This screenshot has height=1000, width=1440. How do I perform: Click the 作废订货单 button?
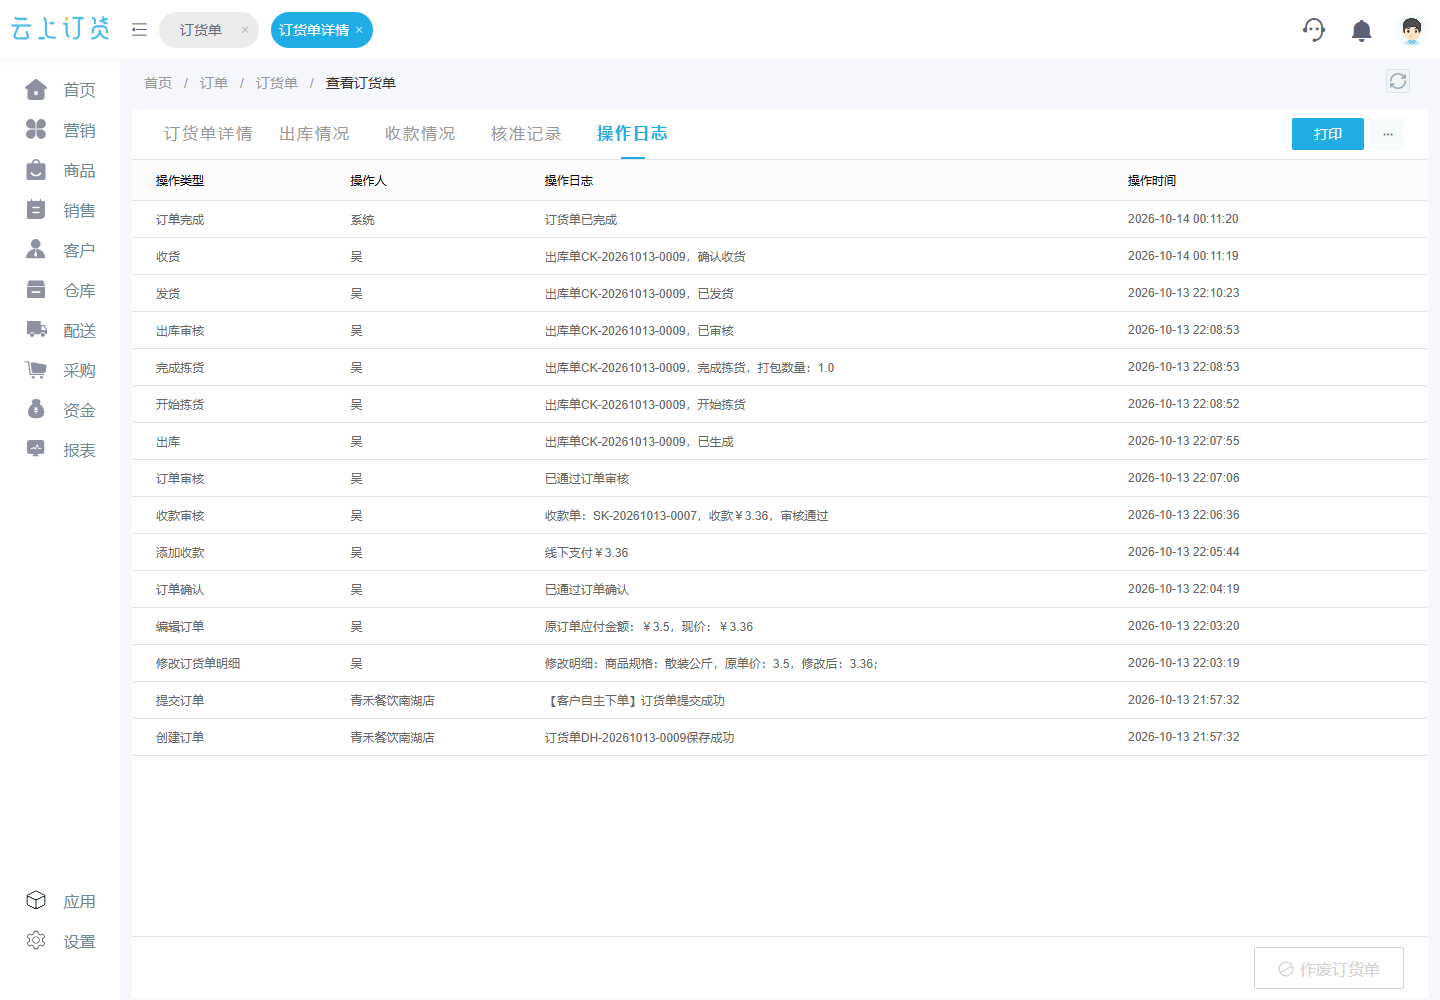(x=1329, y=968)
